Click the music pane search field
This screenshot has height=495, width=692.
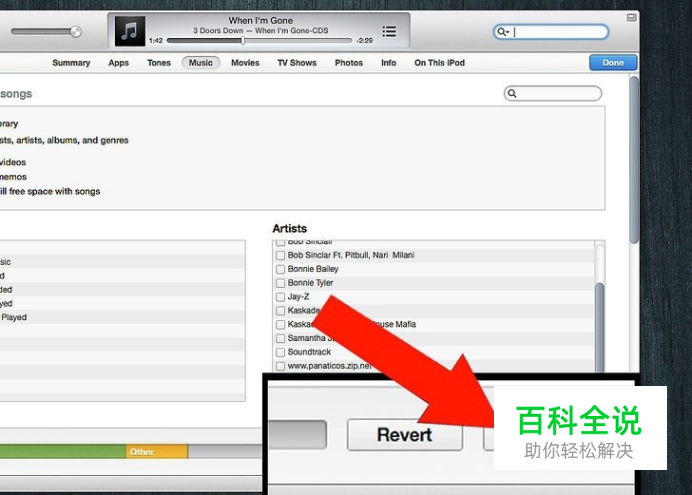(x=553, y=93)
